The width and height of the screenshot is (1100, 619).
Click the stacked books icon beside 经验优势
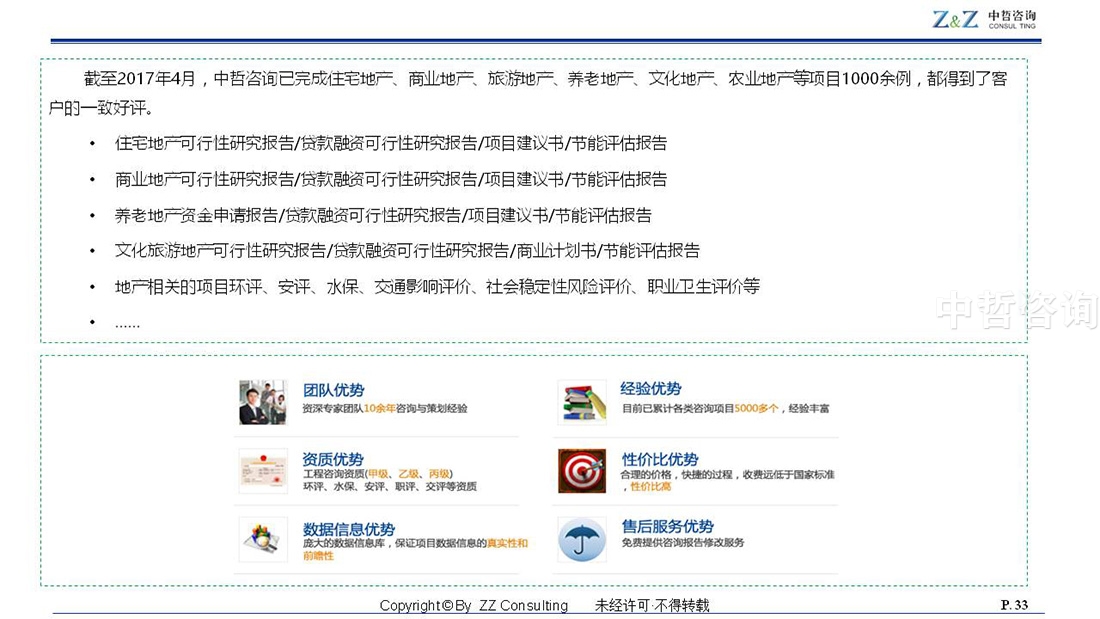(582, 401)
